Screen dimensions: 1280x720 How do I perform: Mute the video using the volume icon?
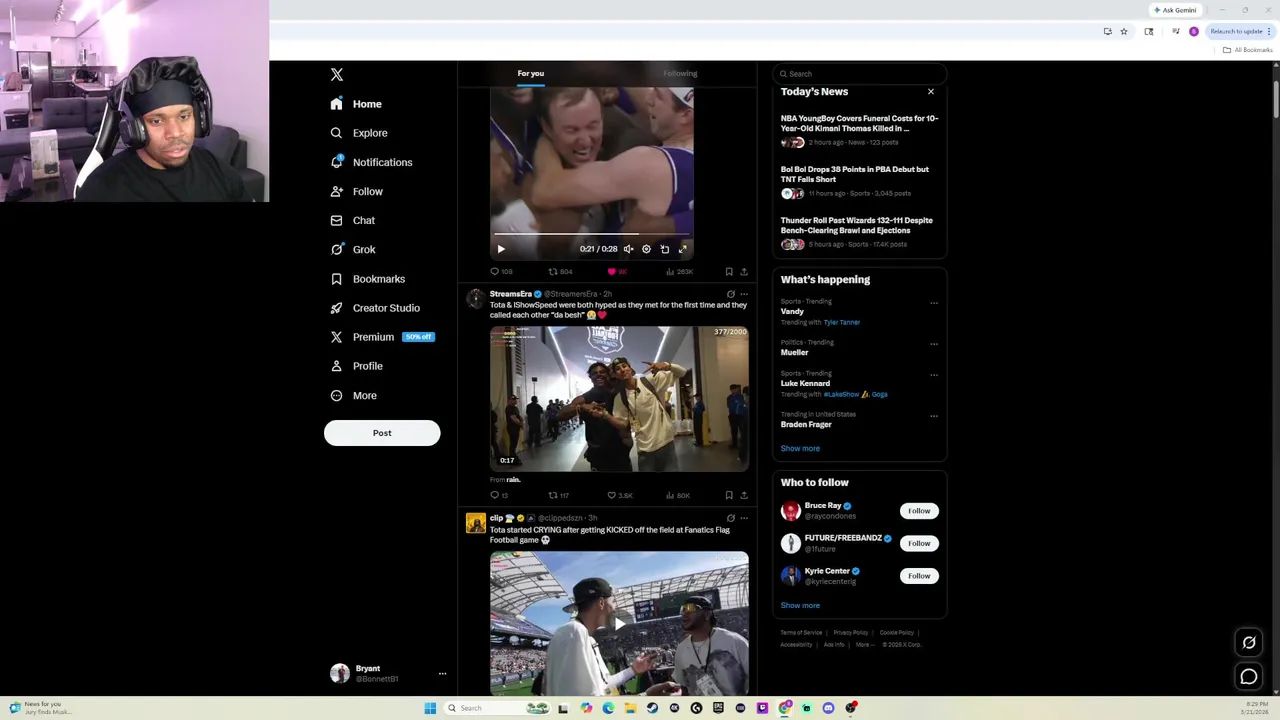[x=628, y=249]
